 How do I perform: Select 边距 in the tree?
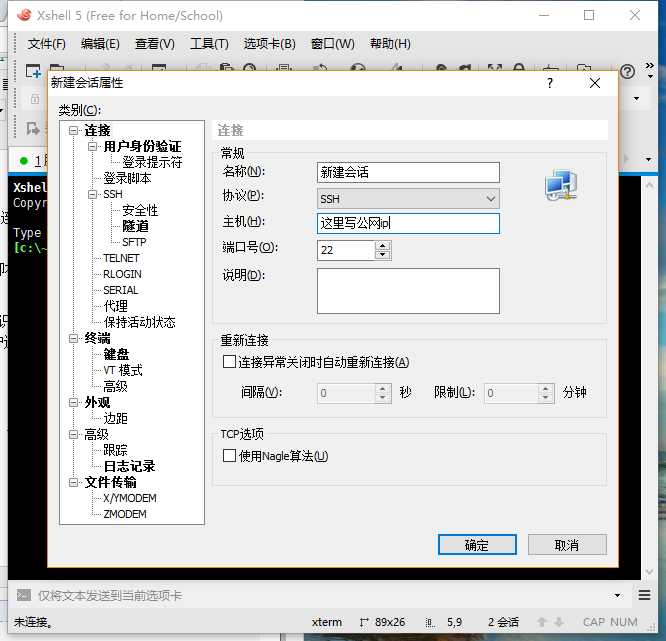[x=115, y=418]
